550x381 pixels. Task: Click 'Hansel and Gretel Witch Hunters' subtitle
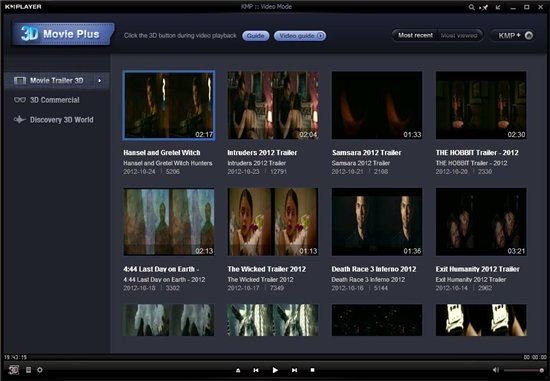pyautogui.click(x=168, y=163)
